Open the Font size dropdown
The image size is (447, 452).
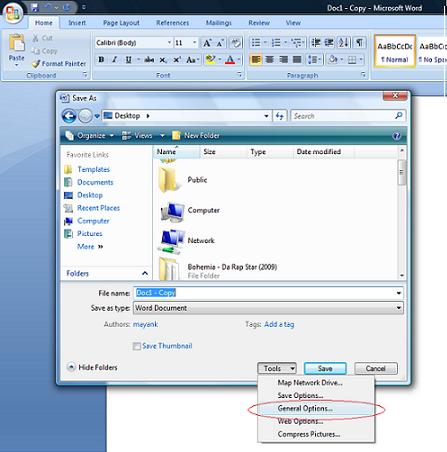(194, 43)
